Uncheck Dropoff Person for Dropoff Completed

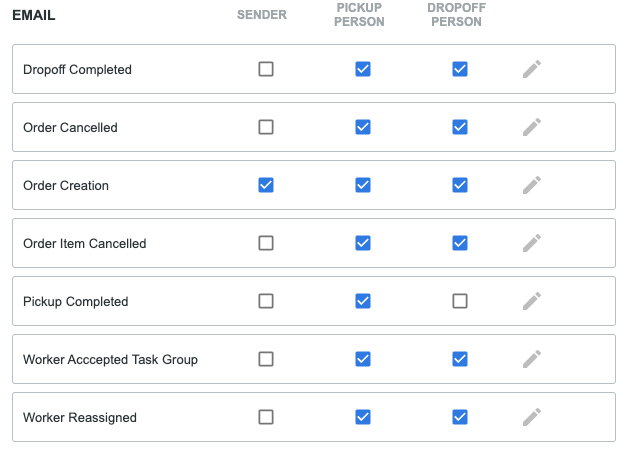click(460, 69)
